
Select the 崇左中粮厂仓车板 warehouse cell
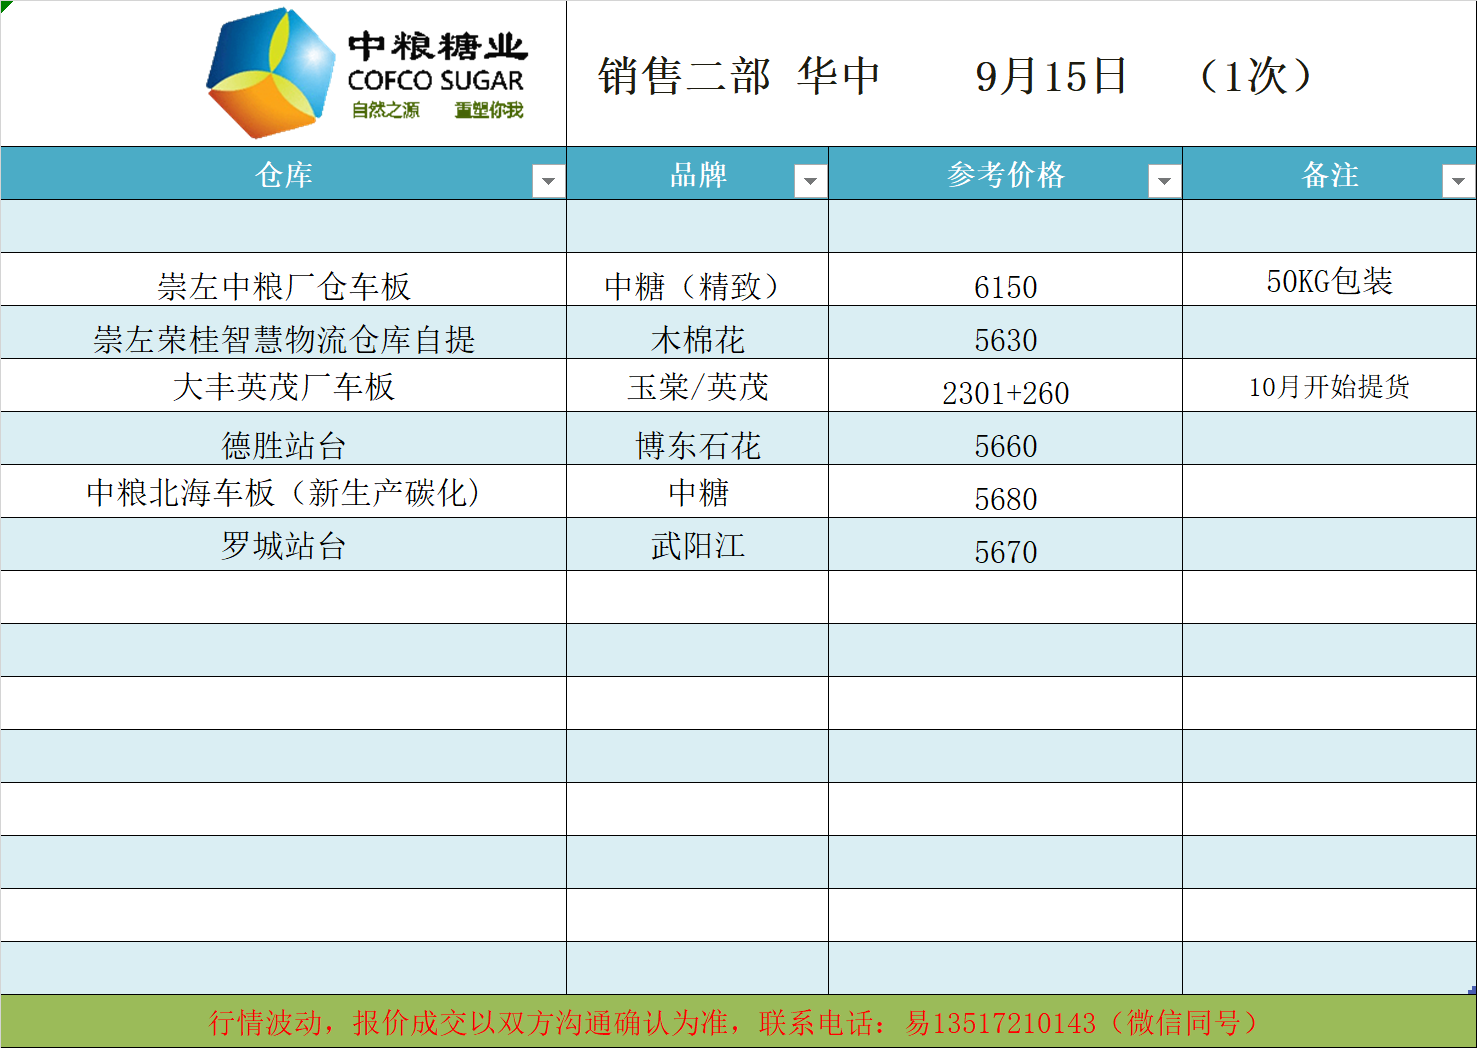click(284, 286)
